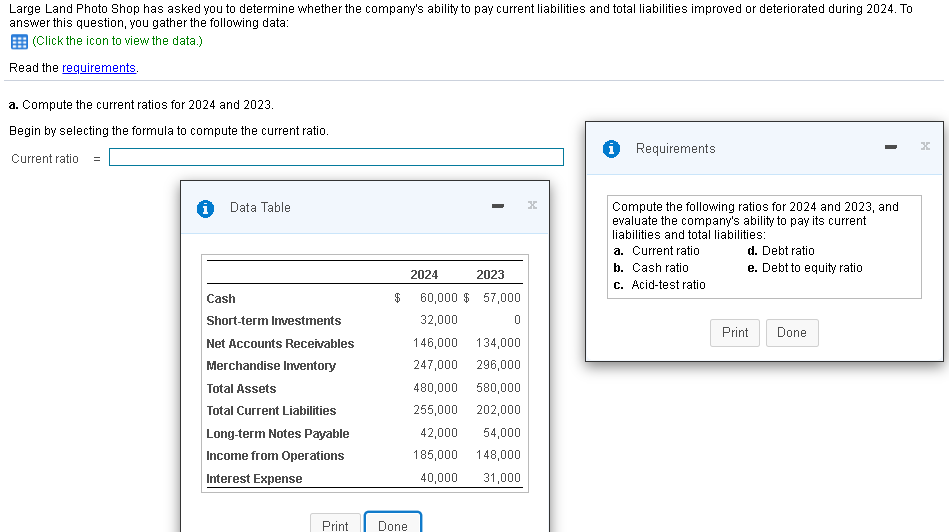Click requirement b. Cash ratio

pos(651,268)
